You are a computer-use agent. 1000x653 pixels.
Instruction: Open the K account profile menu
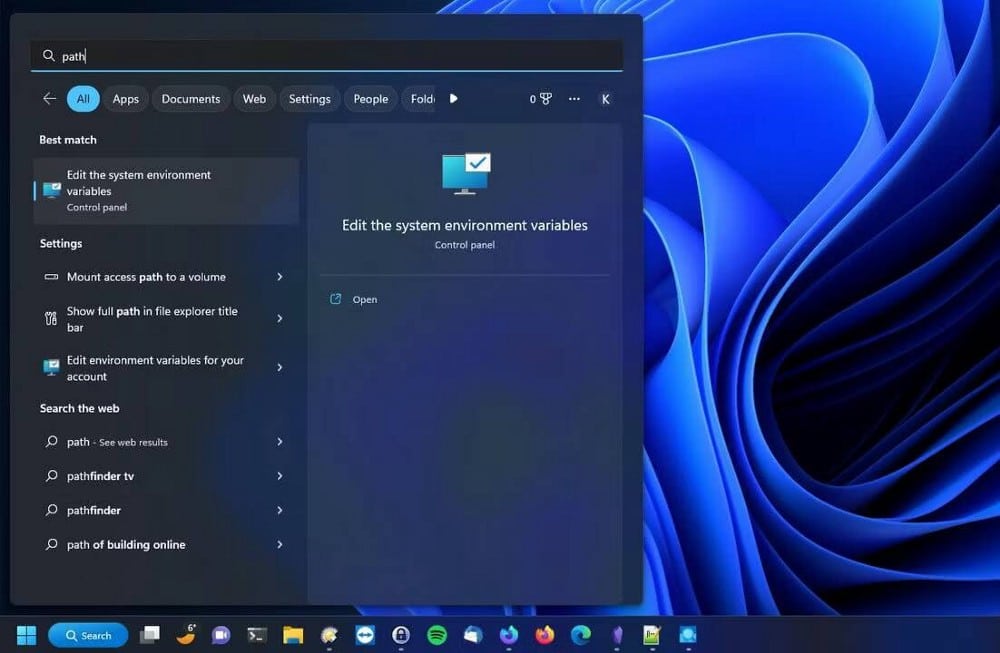tap(604, 99)
